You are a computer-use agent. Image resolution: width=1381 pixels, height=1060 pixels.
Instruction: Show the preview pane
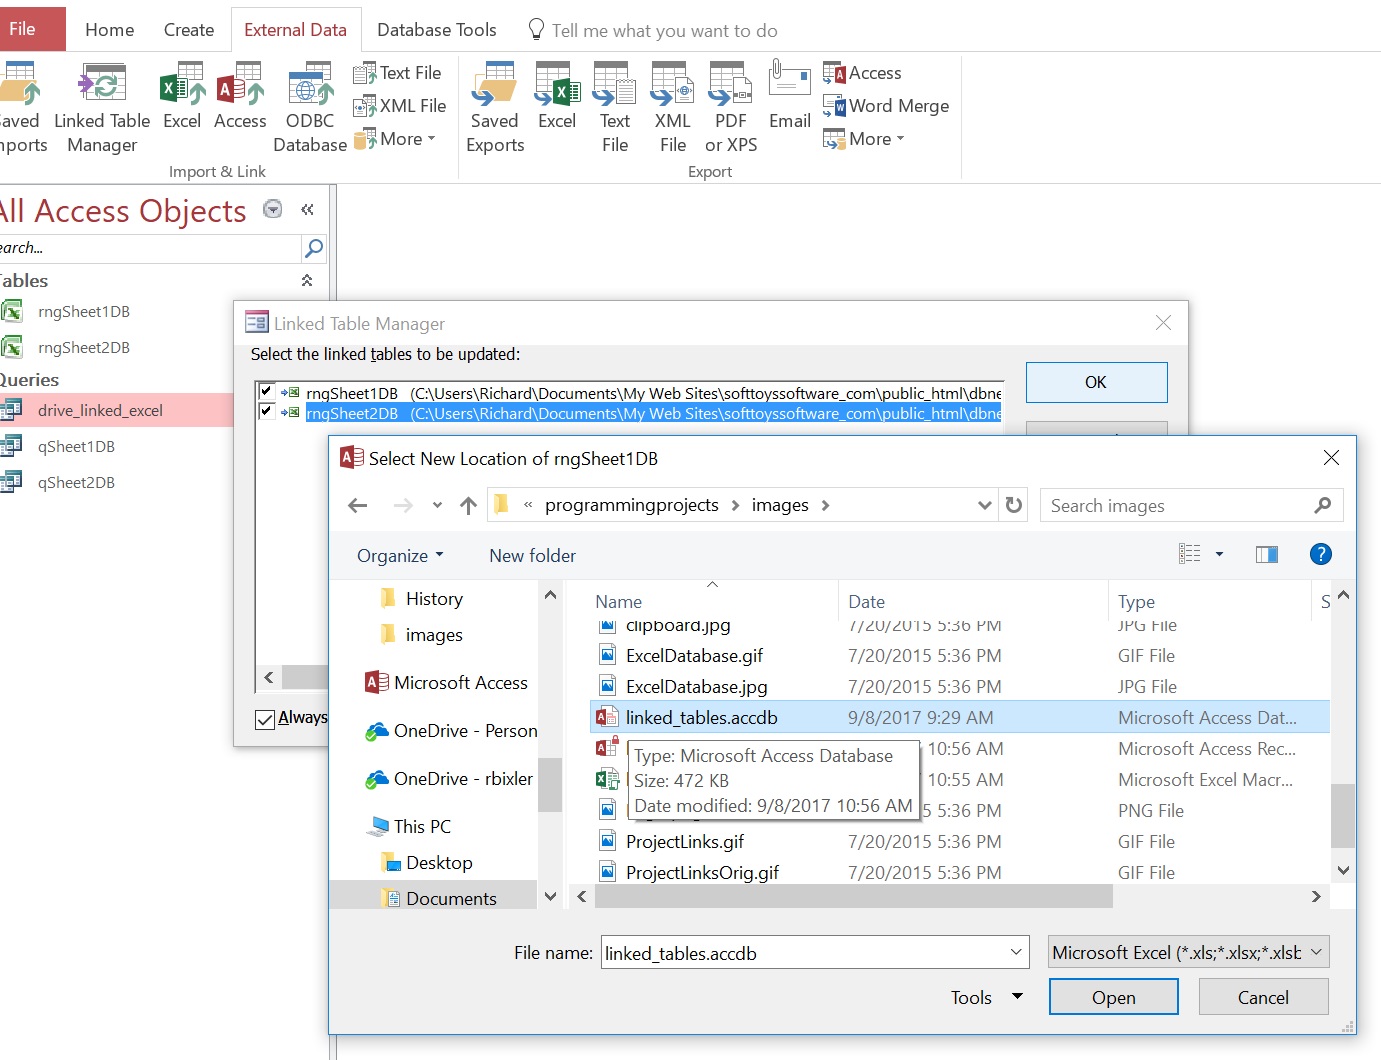pyautogui.click(x=1267, y=555)
